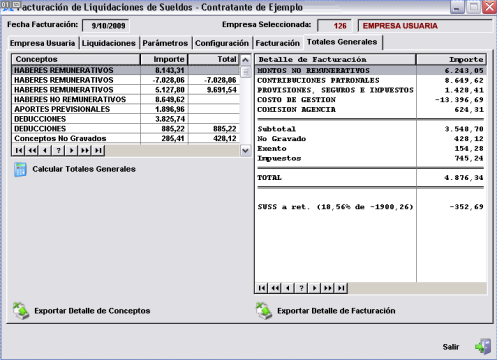Click the Calcular Totales Generales calculator icon
The width and height of the screenshot is (497, 360).
(x=20, y=169)
